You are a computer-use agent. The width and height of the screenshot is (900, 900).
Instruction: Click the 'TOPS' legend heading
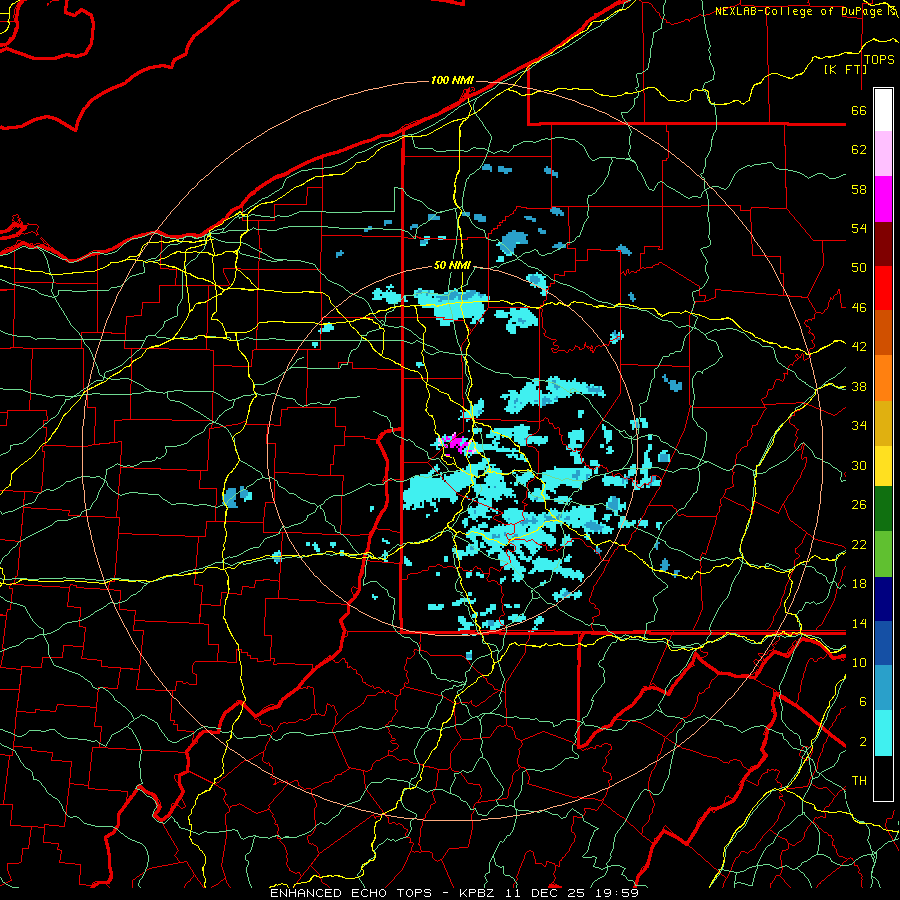[x=879, y=60]
